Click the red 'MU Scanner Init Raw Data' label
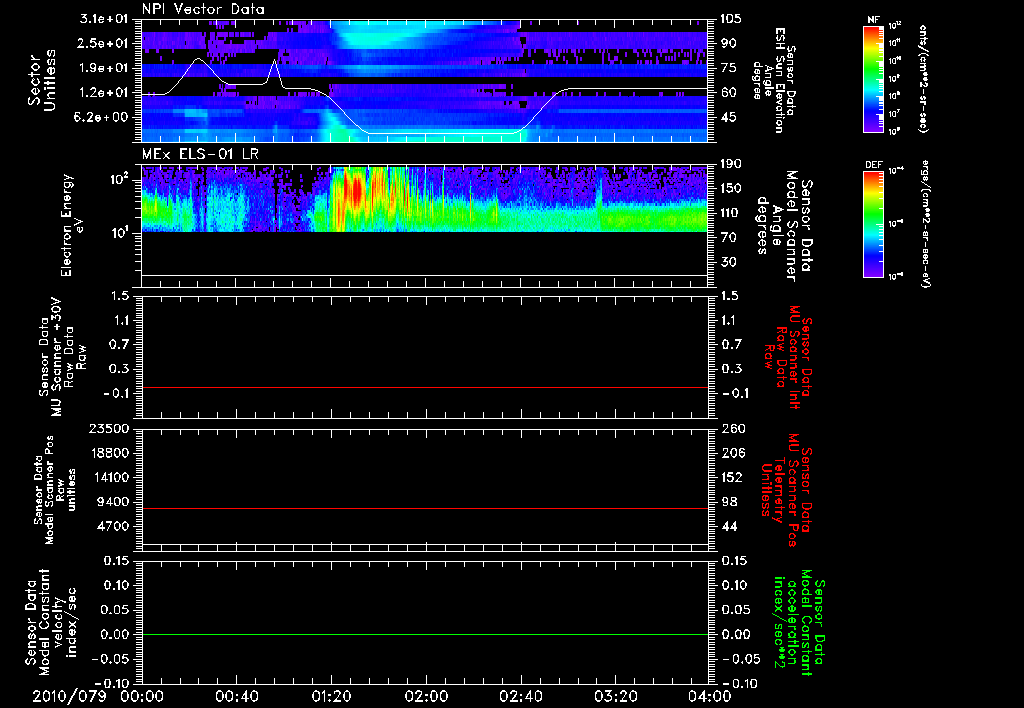This screenshot has height=708, width=1024. 788,358
